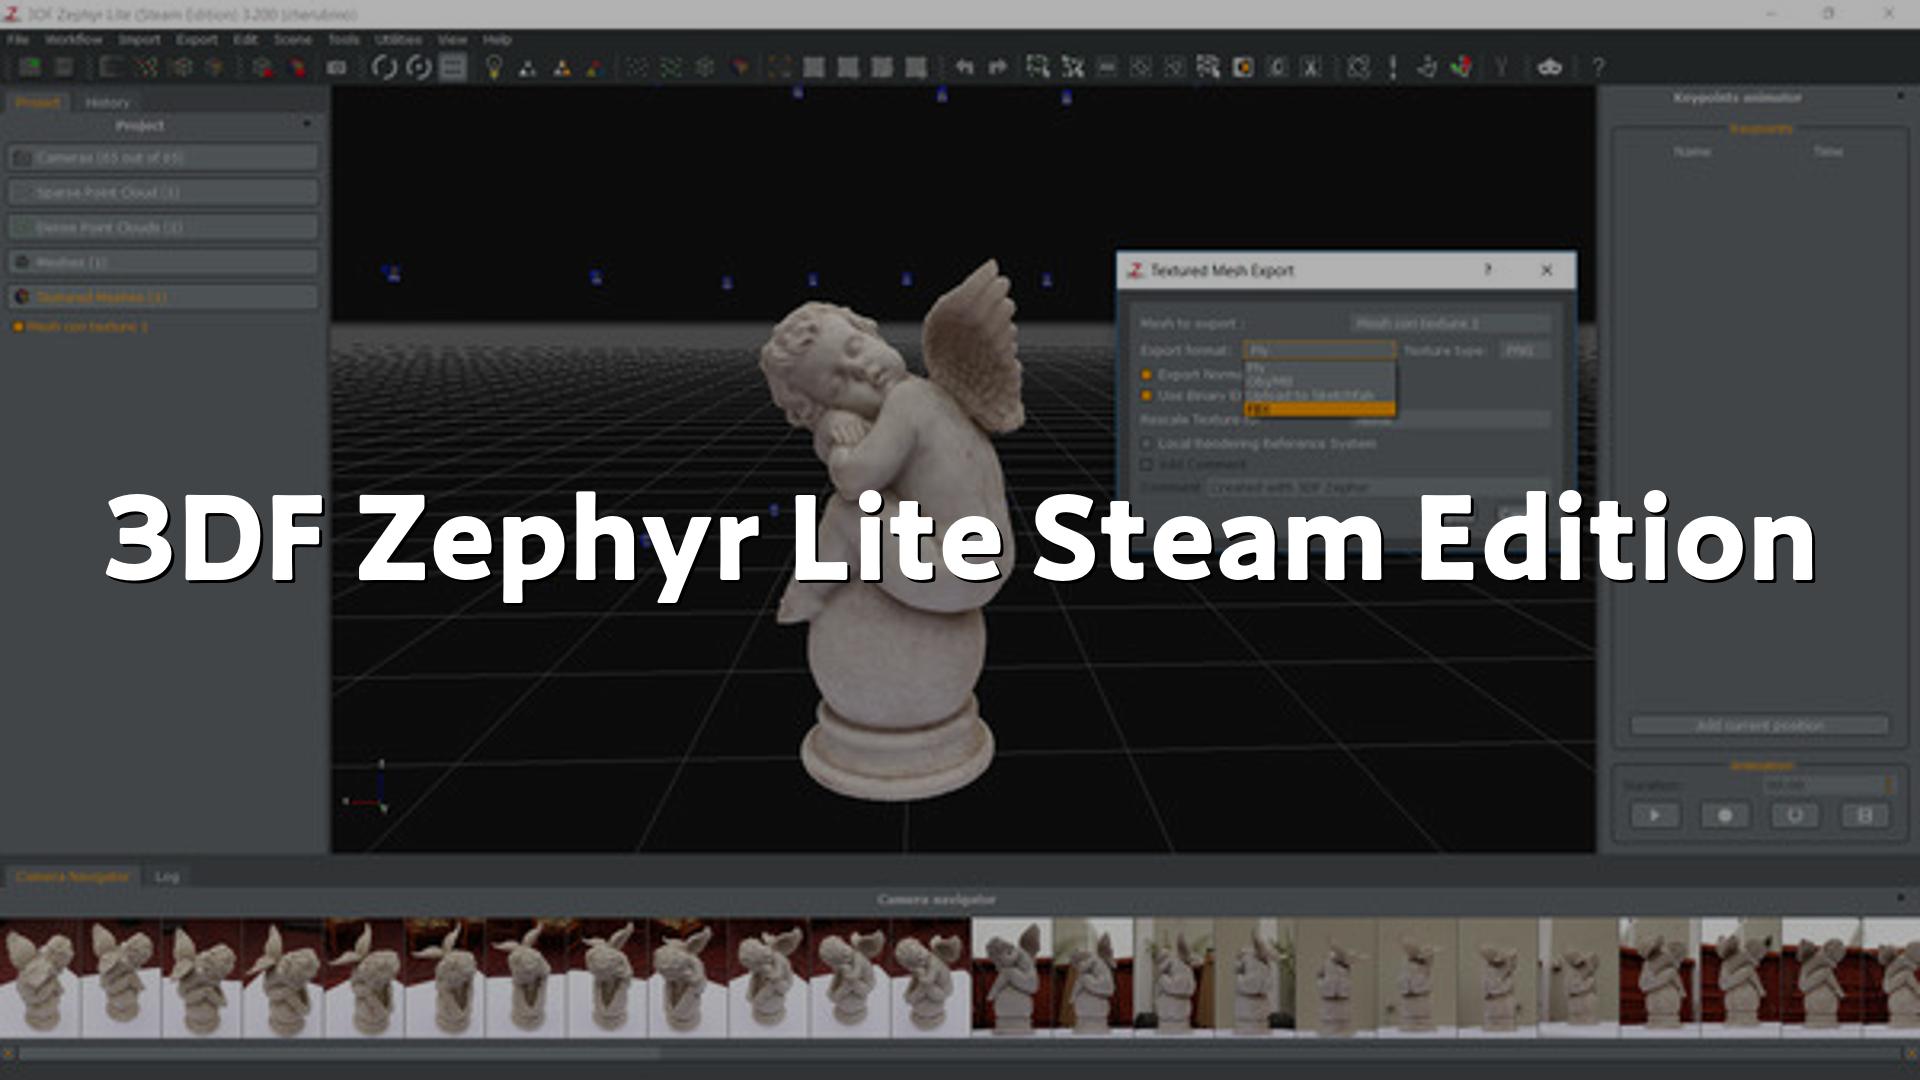The height and width of the screenshot is (1080, 1920).
Task: Choose FBX from the export format list
Action: [x=1319, y=409]
